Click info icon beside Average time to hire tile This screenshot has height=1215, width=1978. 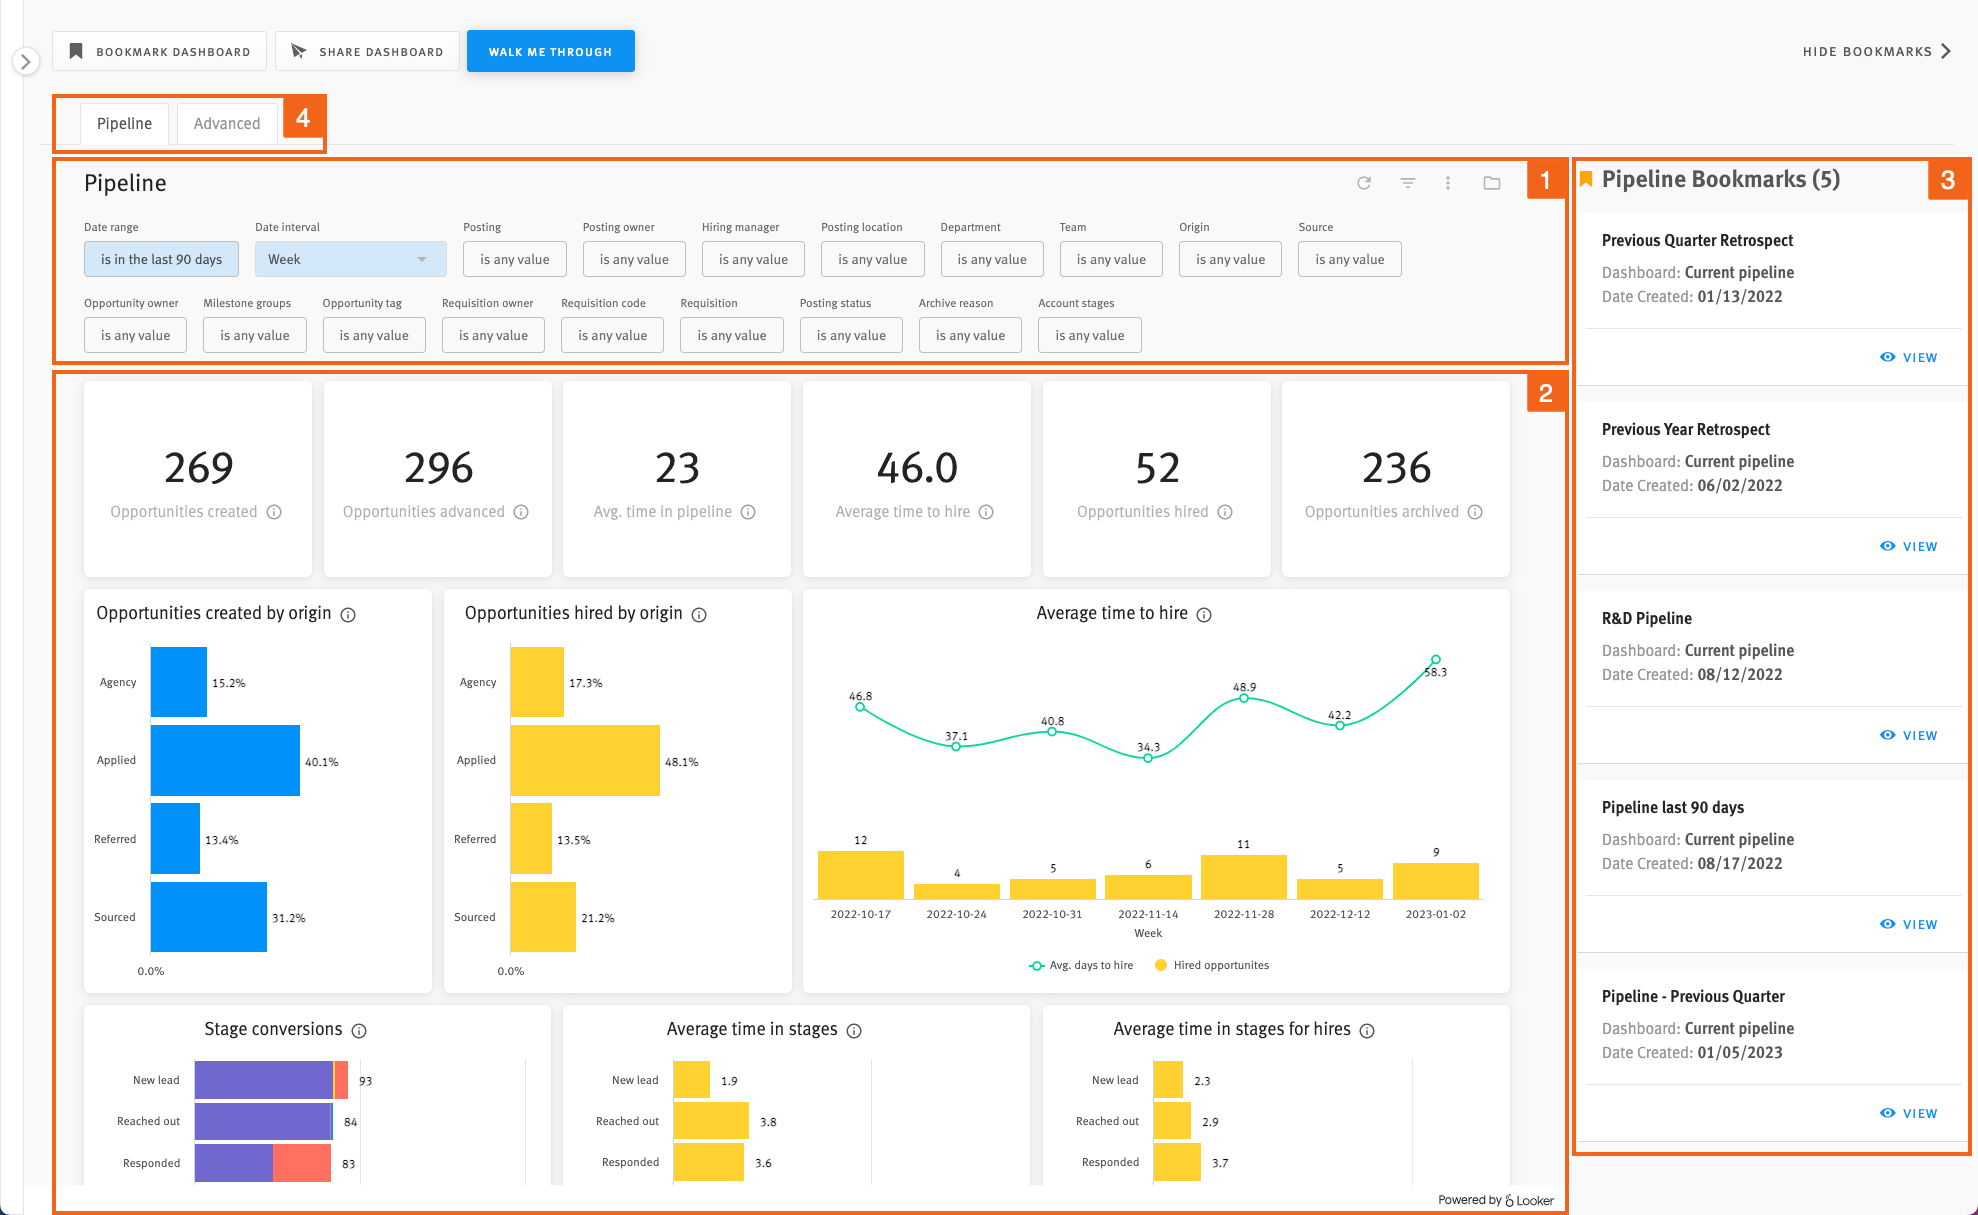[986, 512]
